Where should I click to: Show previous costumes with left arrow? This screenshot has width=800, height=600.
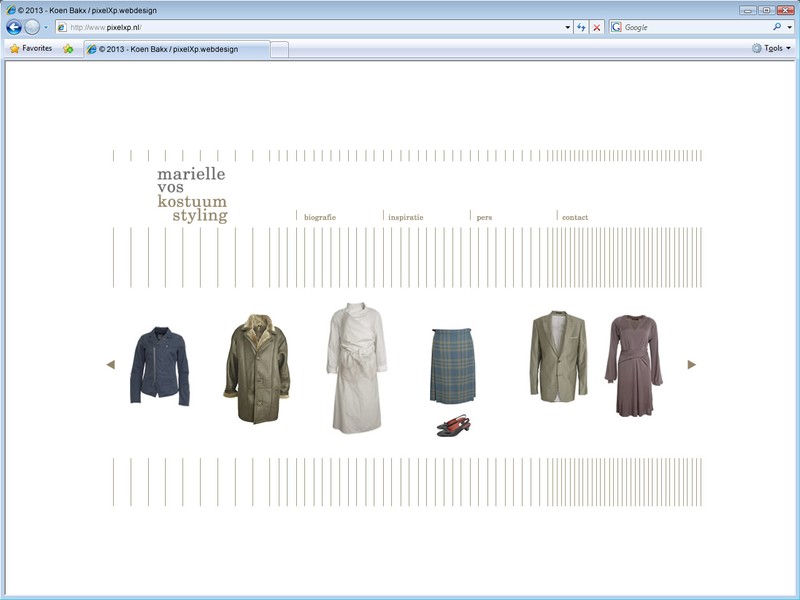click(x=111, y=365)
